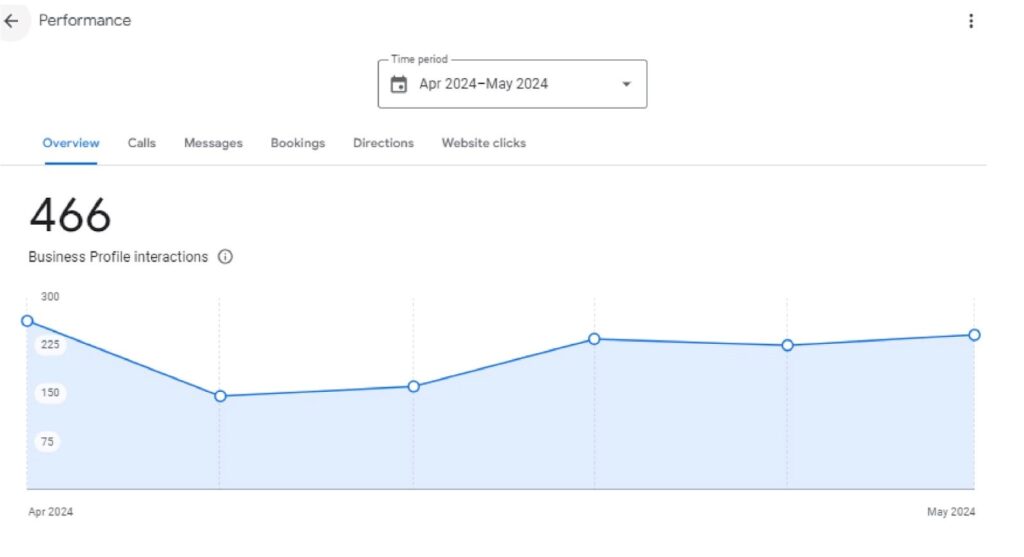Expand the Time period dropdown arrow
The image size is (1024, 557).
pos(627,84)
